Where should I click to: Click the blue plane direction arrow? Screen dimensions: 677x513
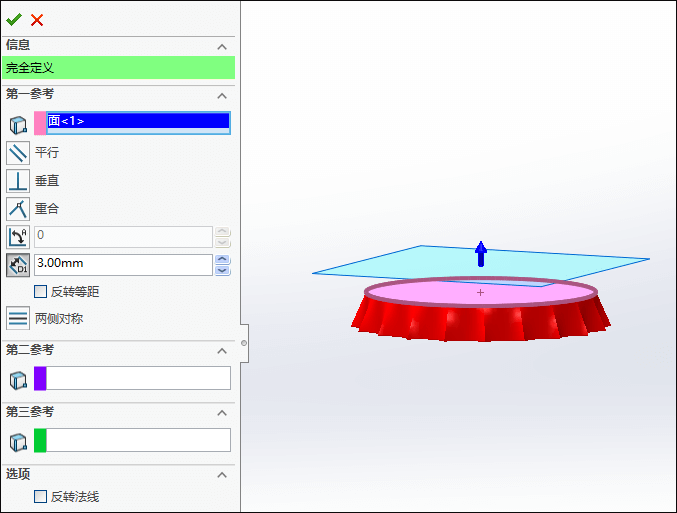tap(481, 254)
